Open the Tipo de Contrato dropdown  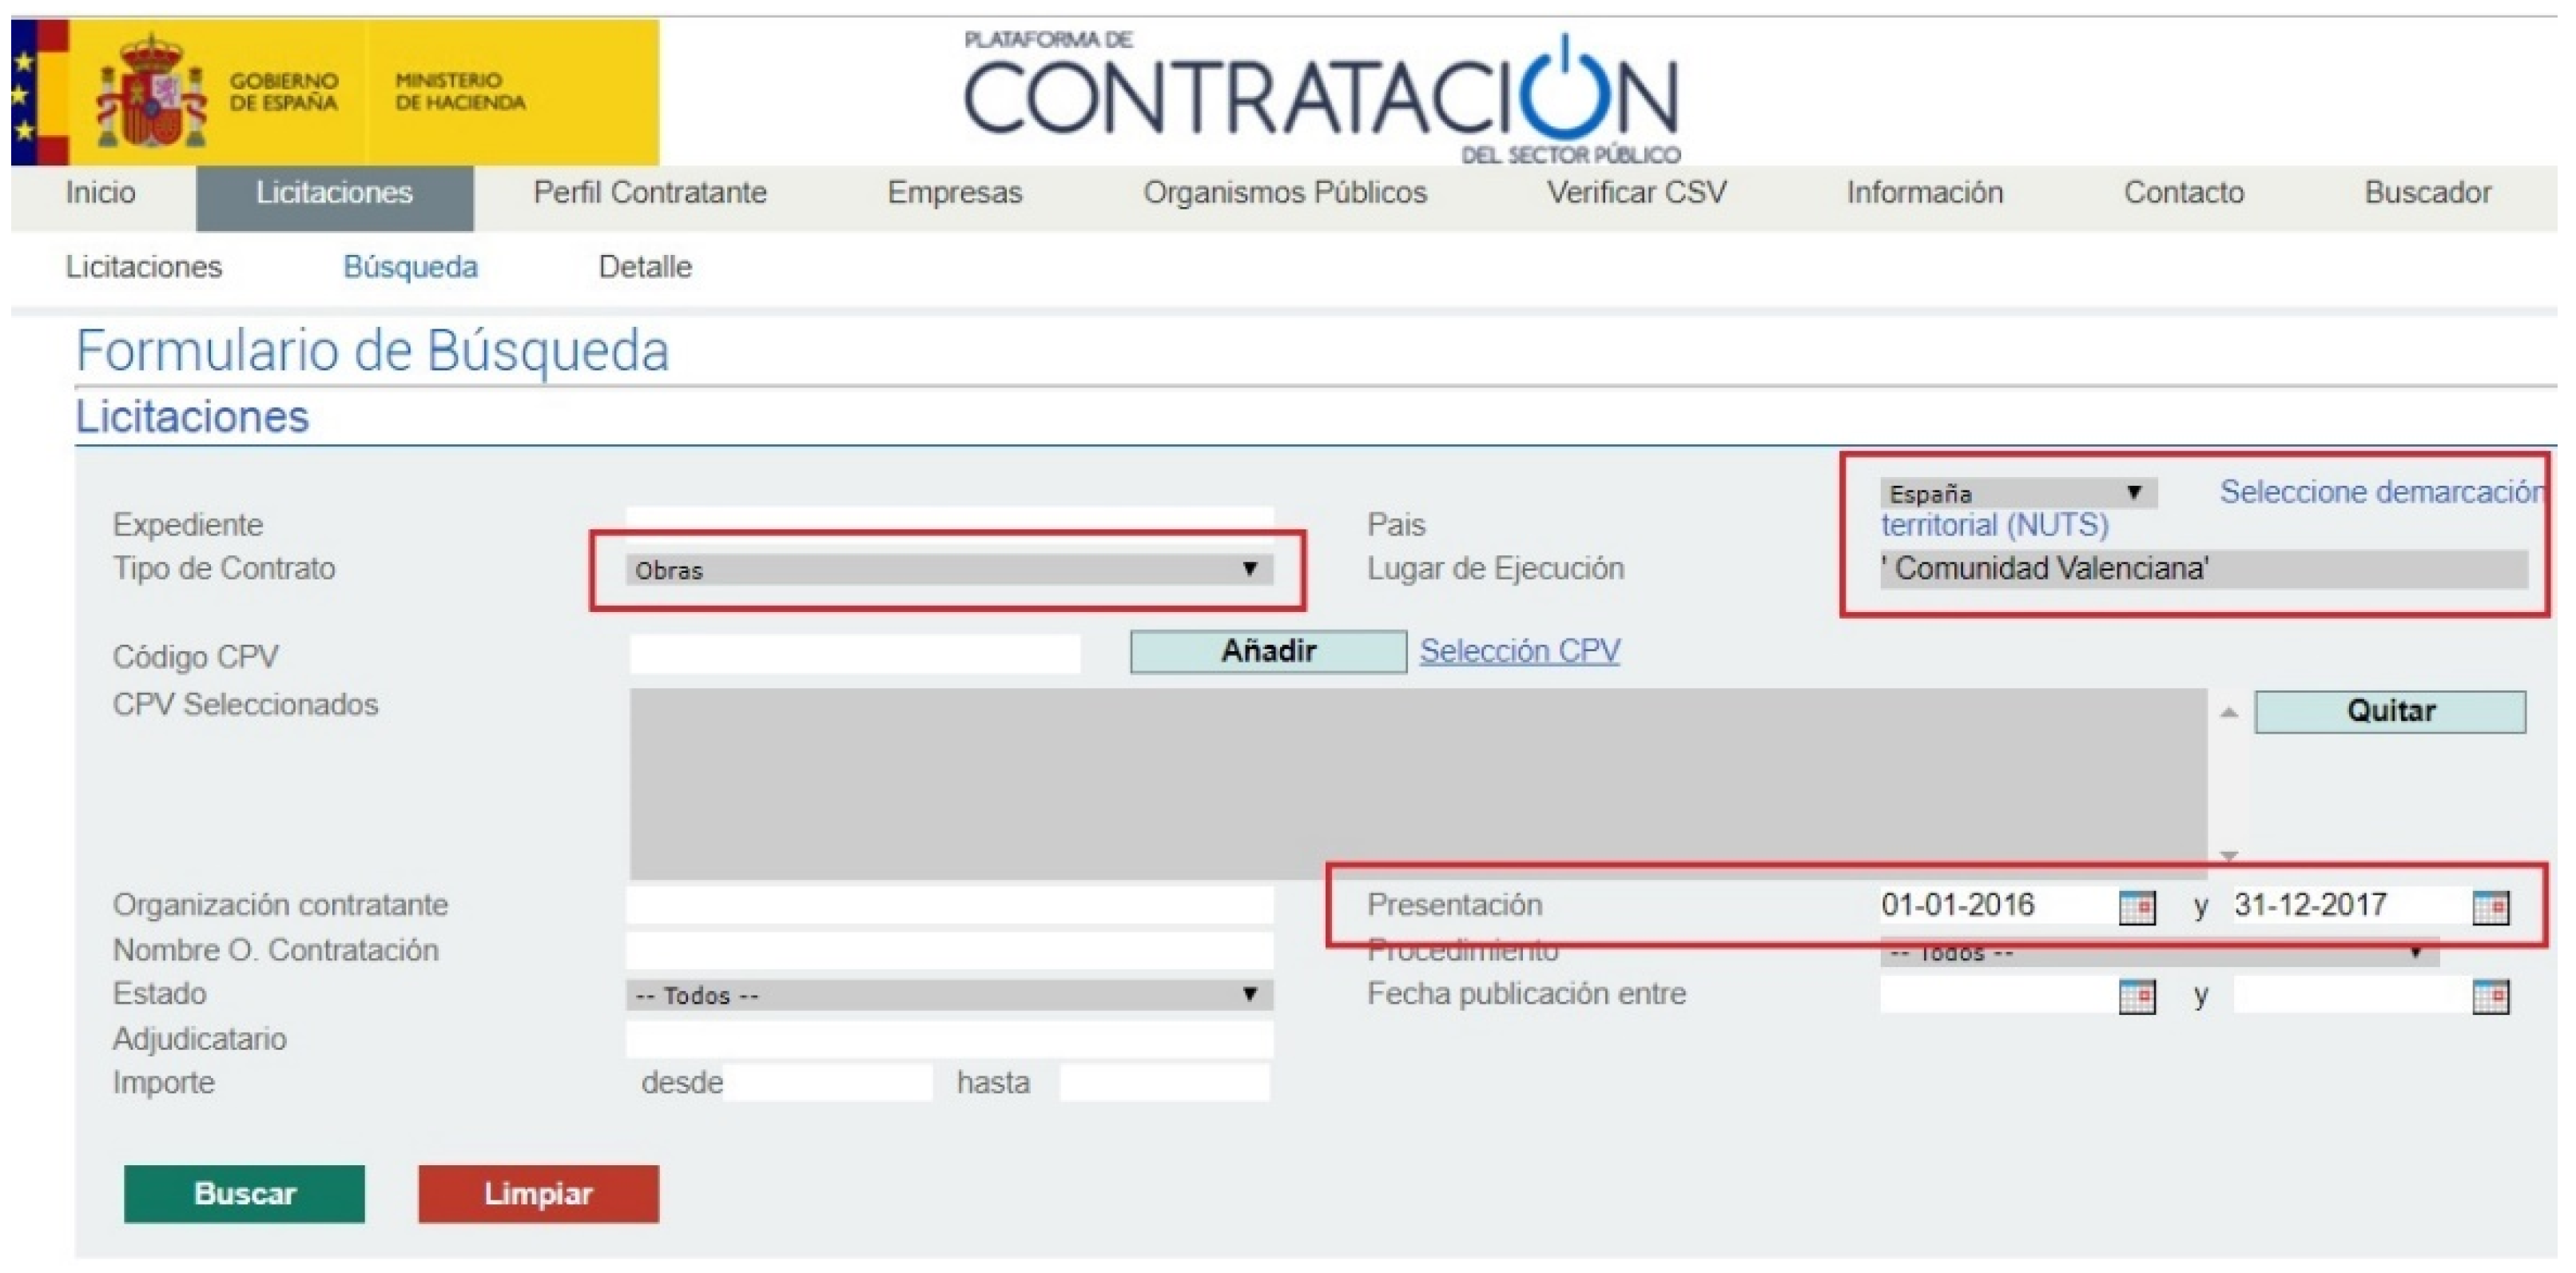pos(949,569)
